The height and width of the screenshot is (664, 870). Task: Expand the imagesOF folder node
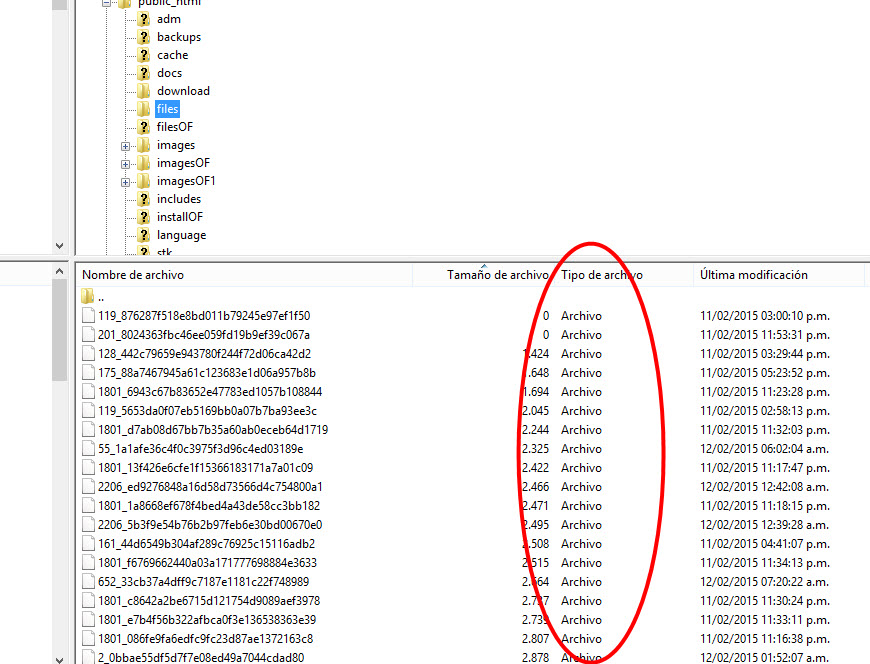(x=126, y=164)
